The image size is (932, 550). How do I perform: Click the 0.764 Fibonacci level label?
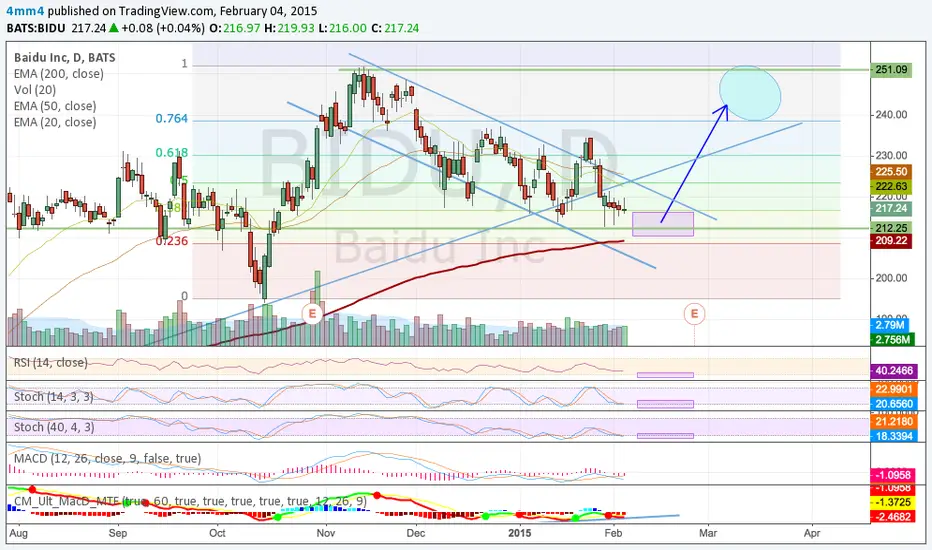172,118
